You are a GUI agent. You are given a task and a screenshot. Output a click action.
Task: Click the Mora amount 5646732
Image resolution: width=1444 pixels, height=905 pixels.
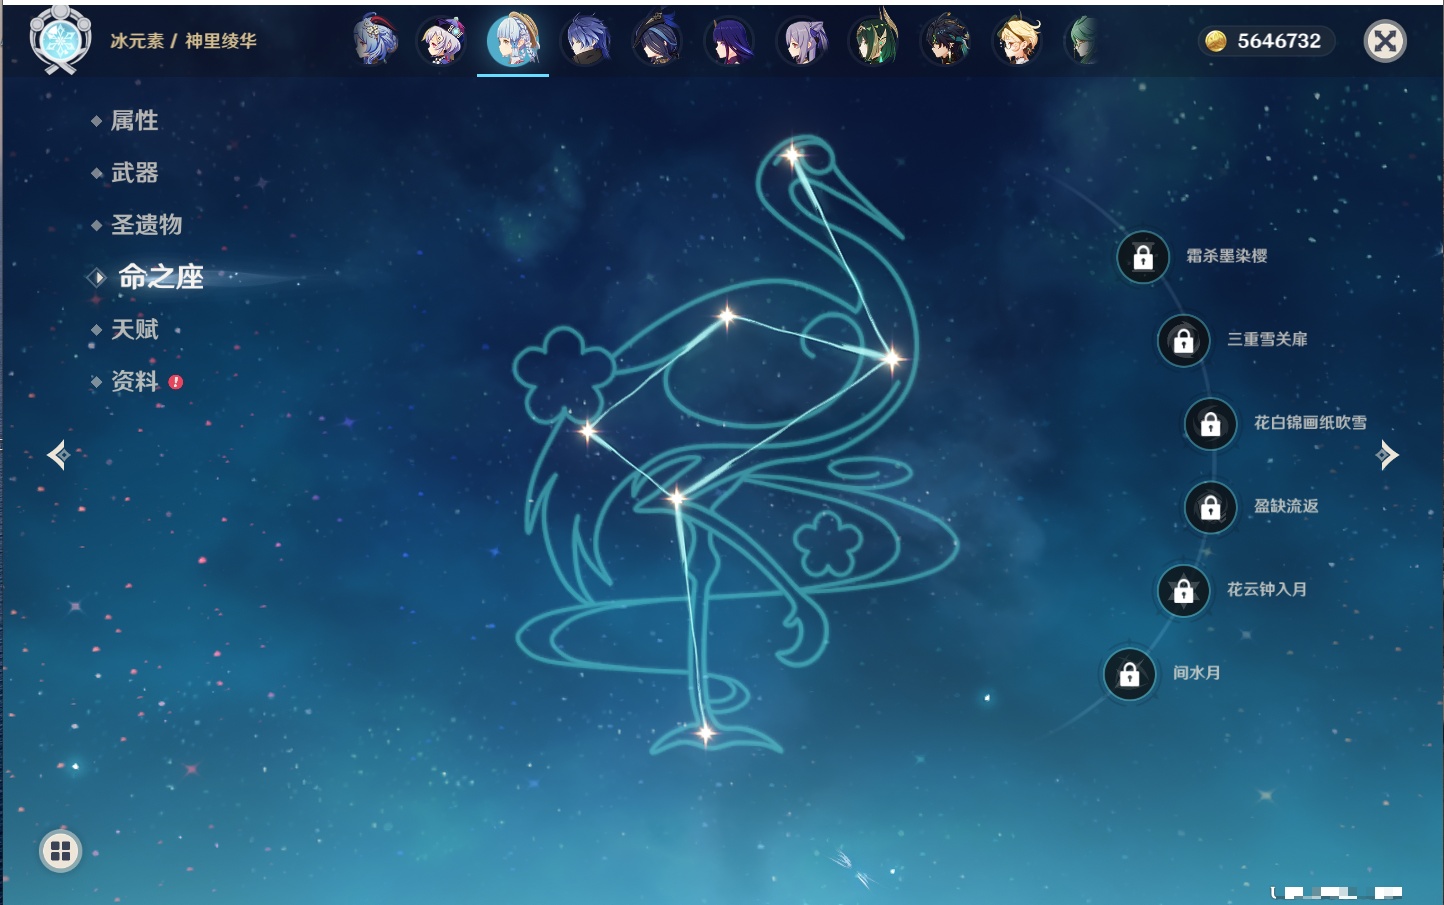pos(1279,41)
